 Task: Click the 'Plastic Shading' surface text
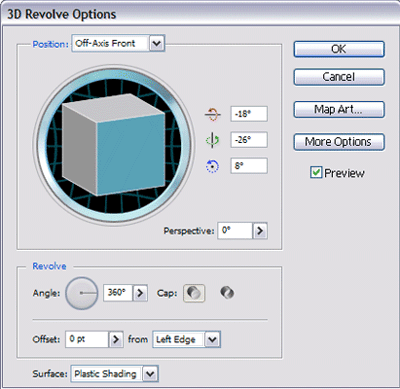coord(105,374)
